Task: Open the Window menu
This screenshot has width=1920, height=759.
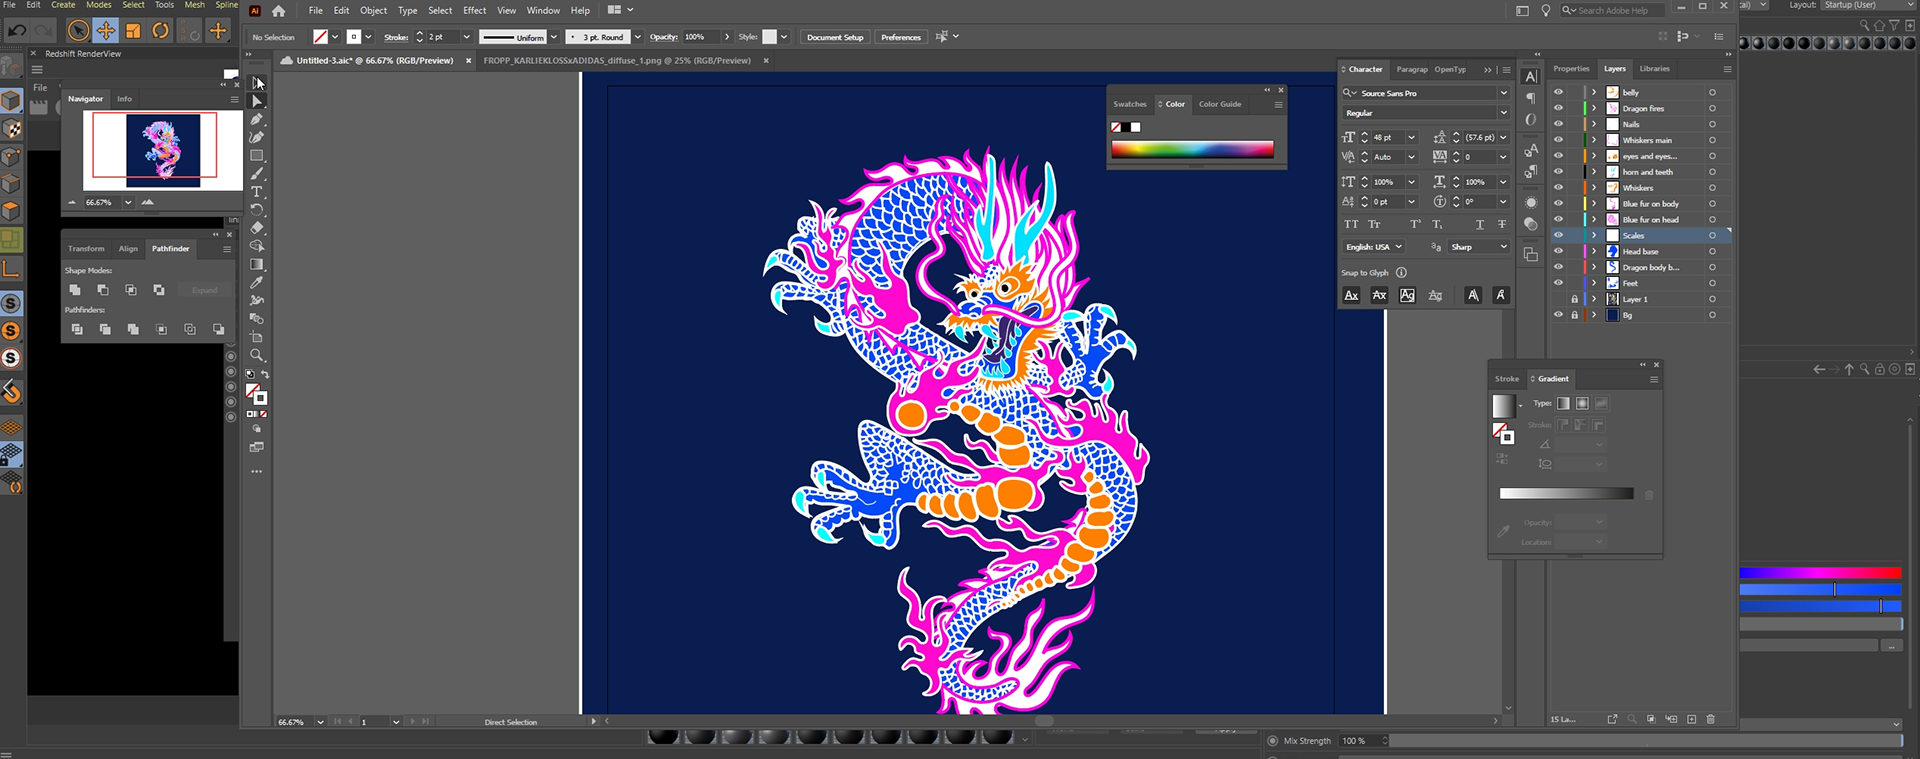Action: (x=543, y=11)
